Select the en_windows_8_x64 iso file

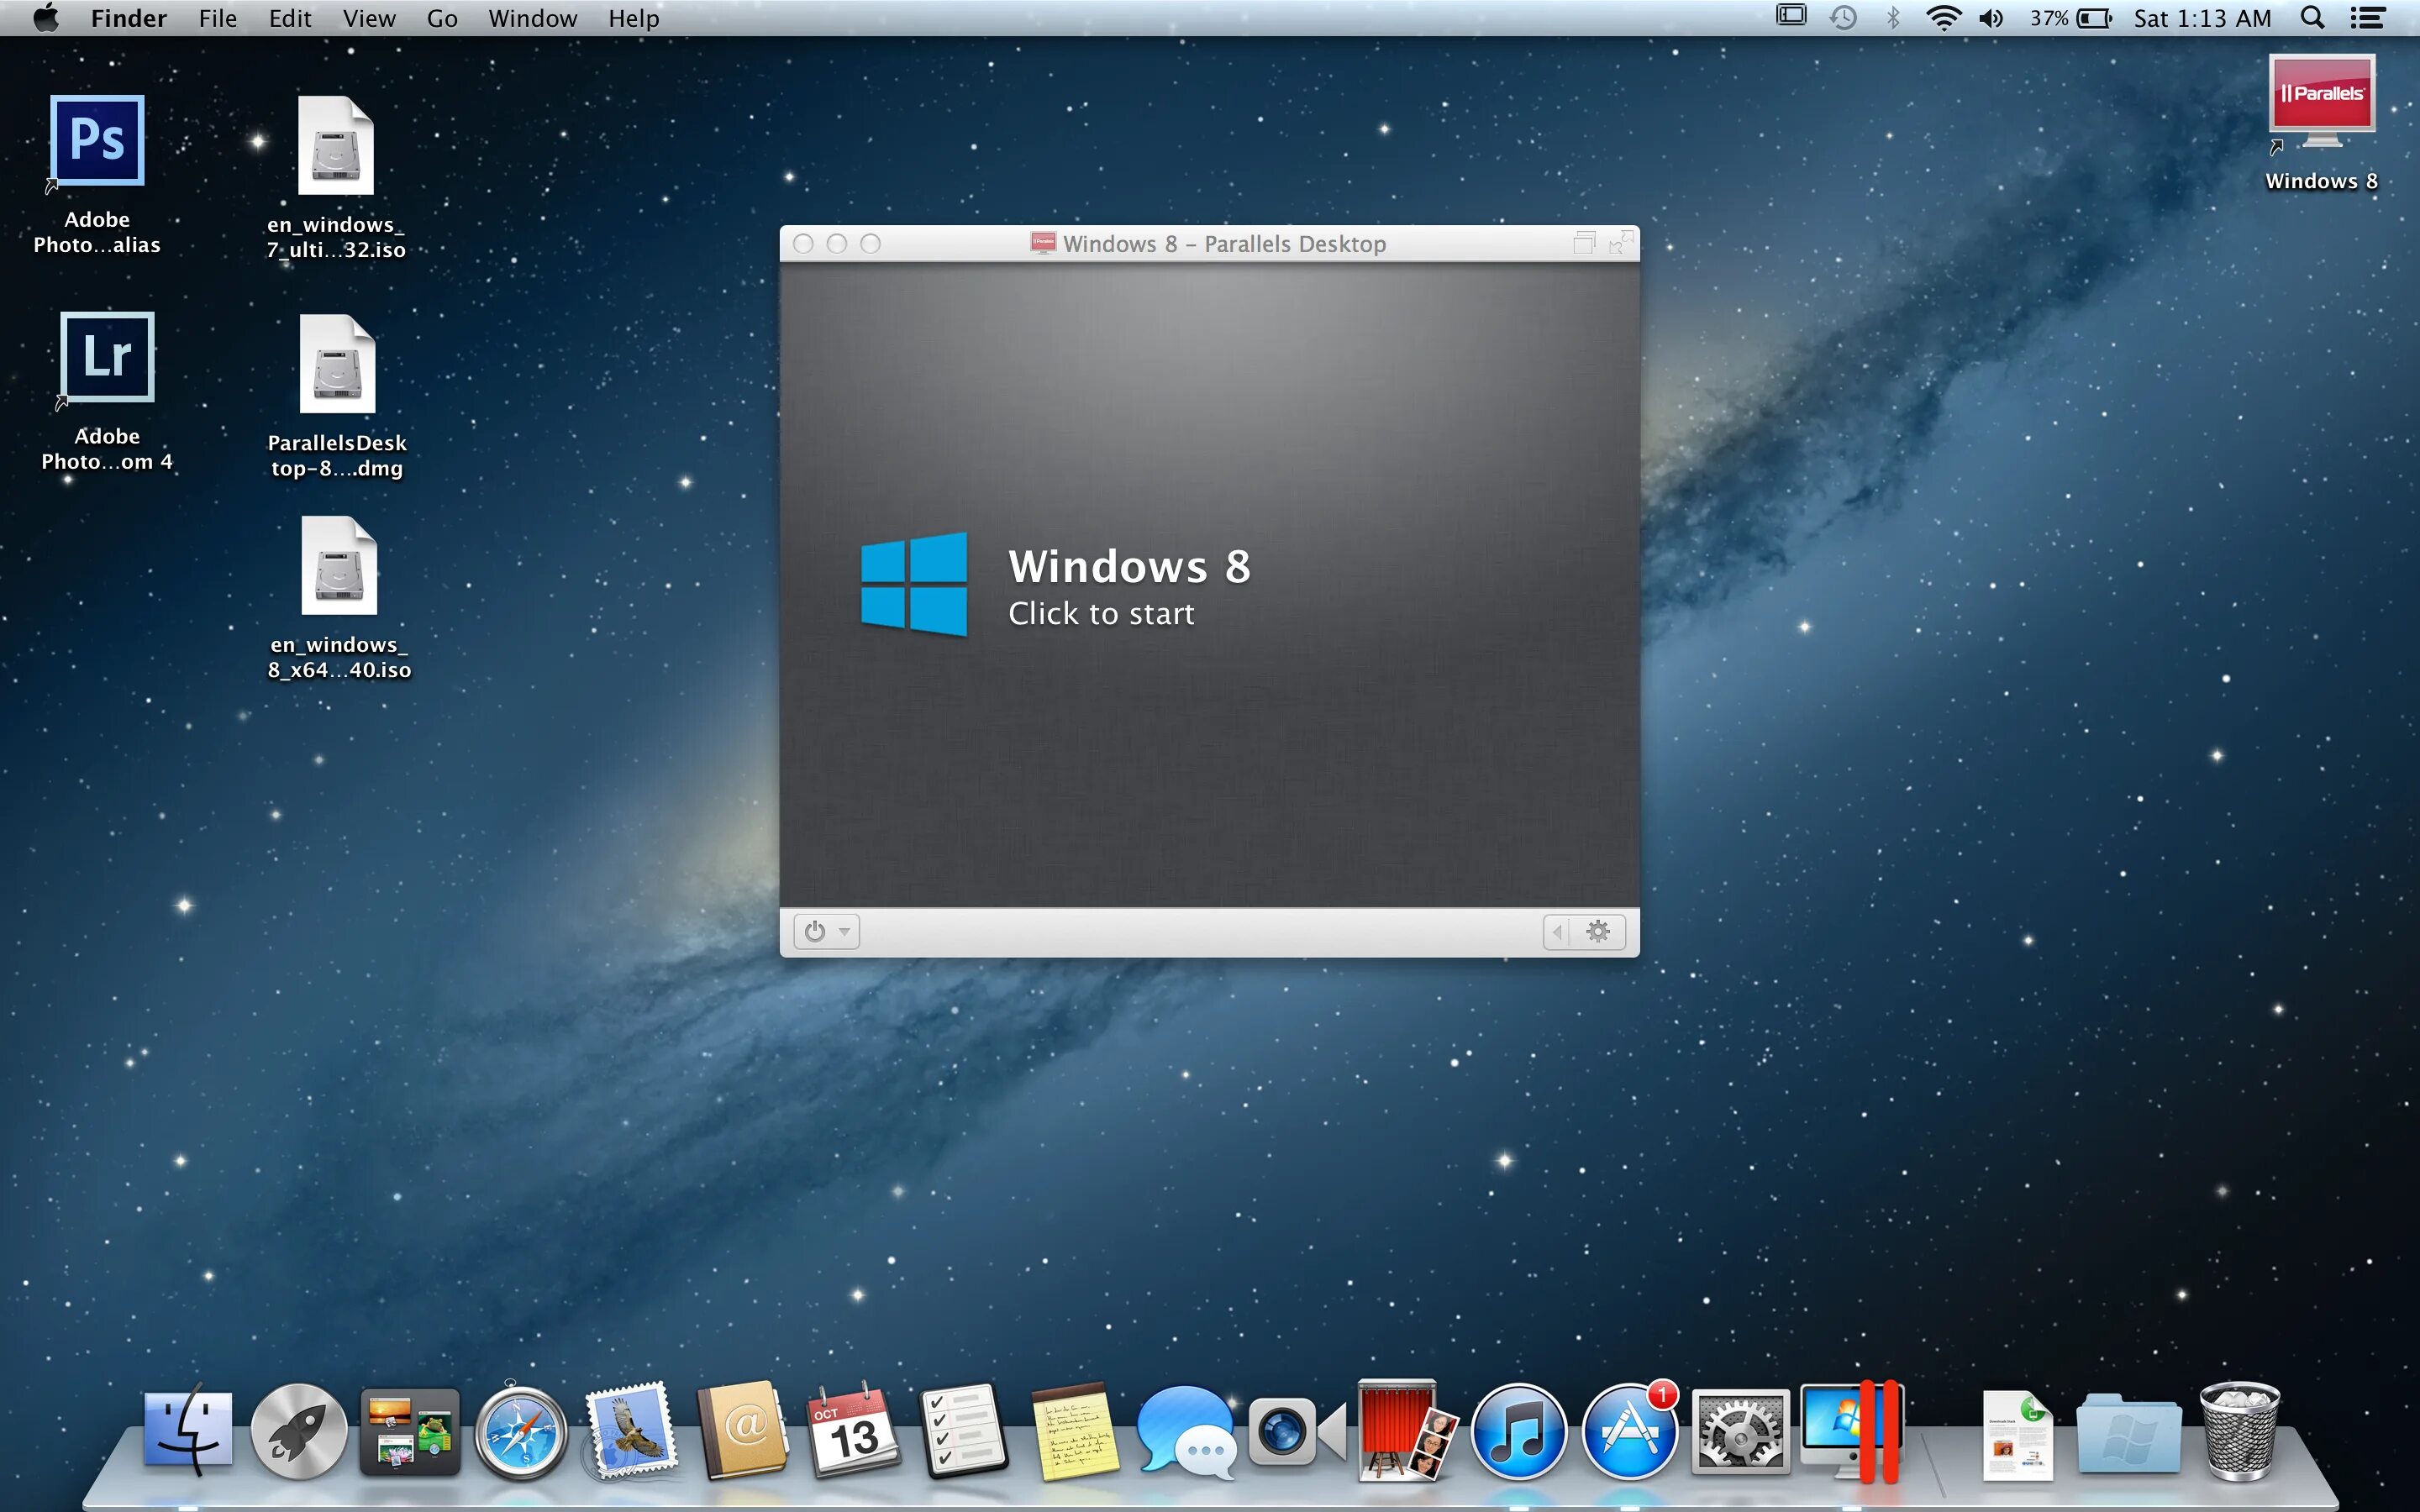[339, 598]
